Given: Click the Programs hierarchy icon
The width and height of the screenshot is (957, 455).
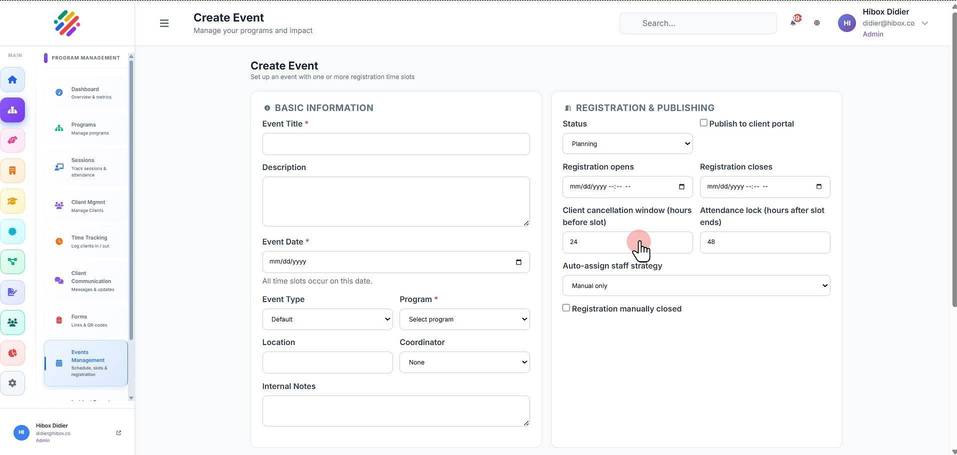Looking at the screenshot, I should point(59,128).
